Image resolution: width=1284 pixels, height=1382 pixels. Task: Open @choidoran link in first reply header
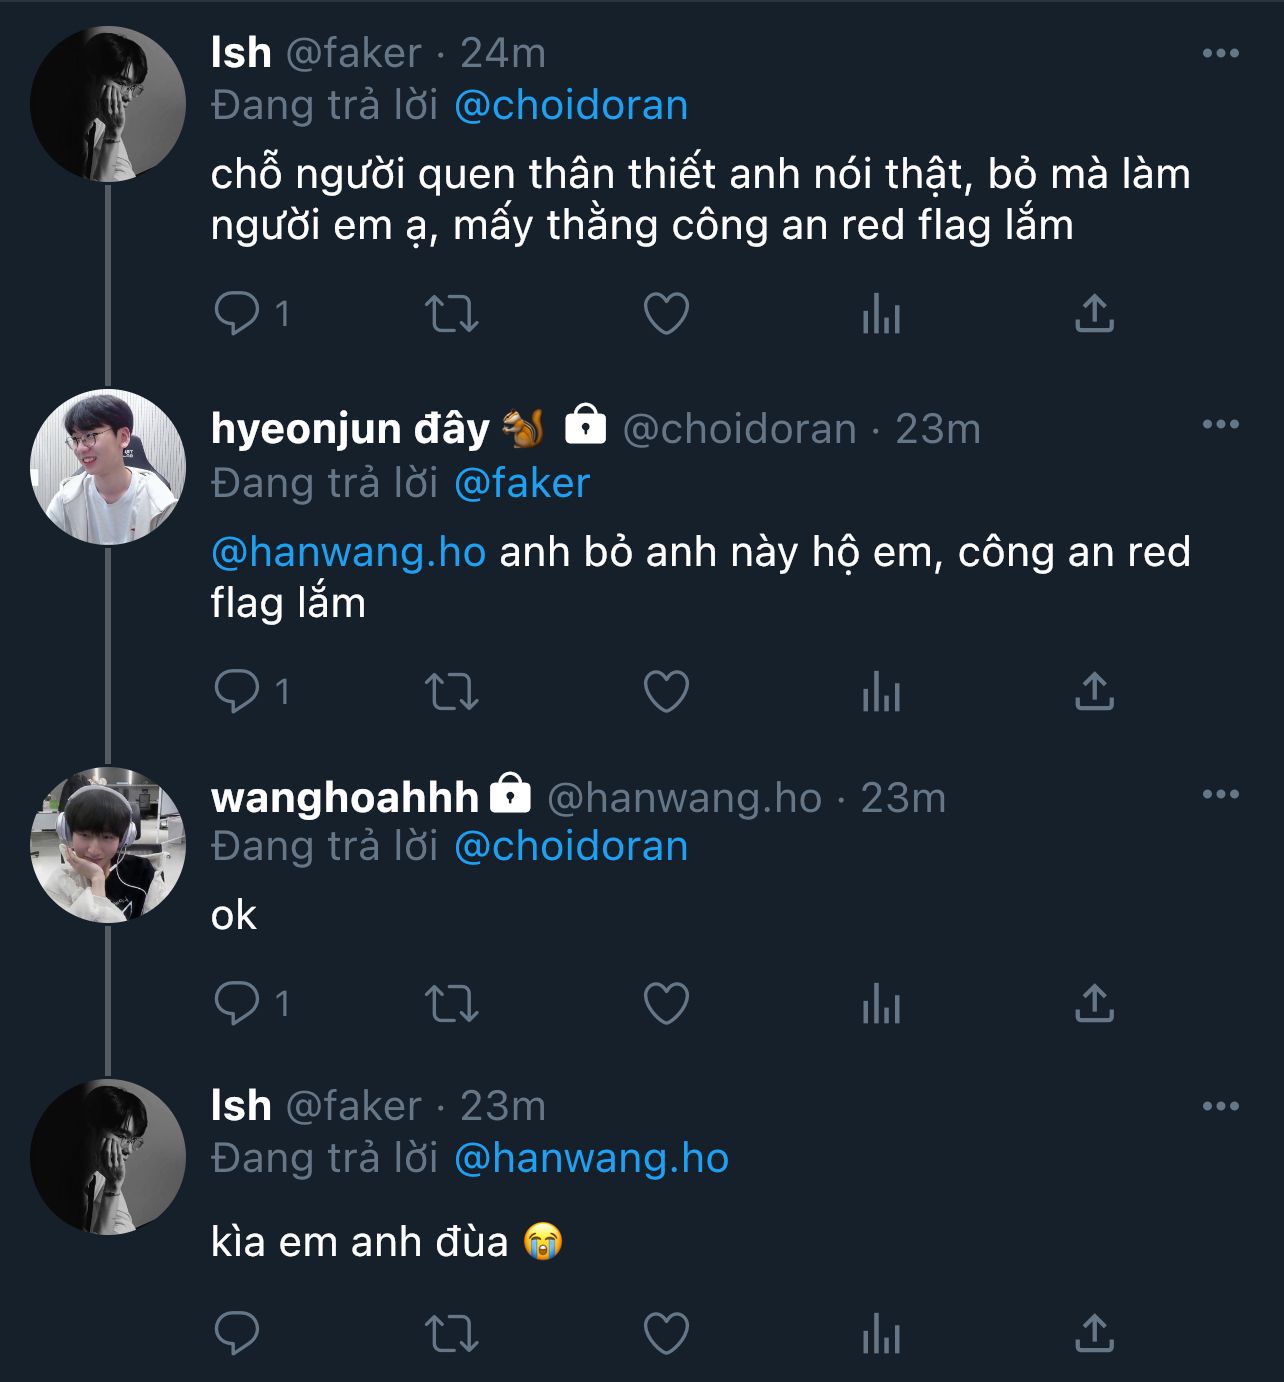571,106
